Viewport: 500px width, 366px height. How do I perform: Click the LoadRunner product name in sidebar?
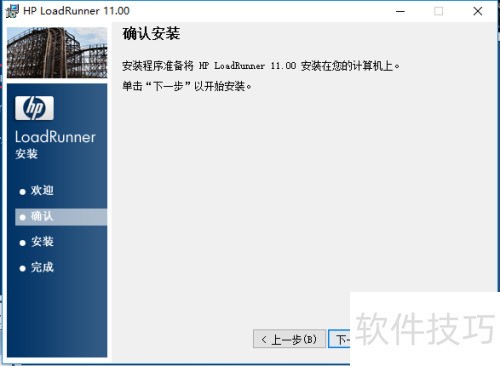tap(55, 137)
